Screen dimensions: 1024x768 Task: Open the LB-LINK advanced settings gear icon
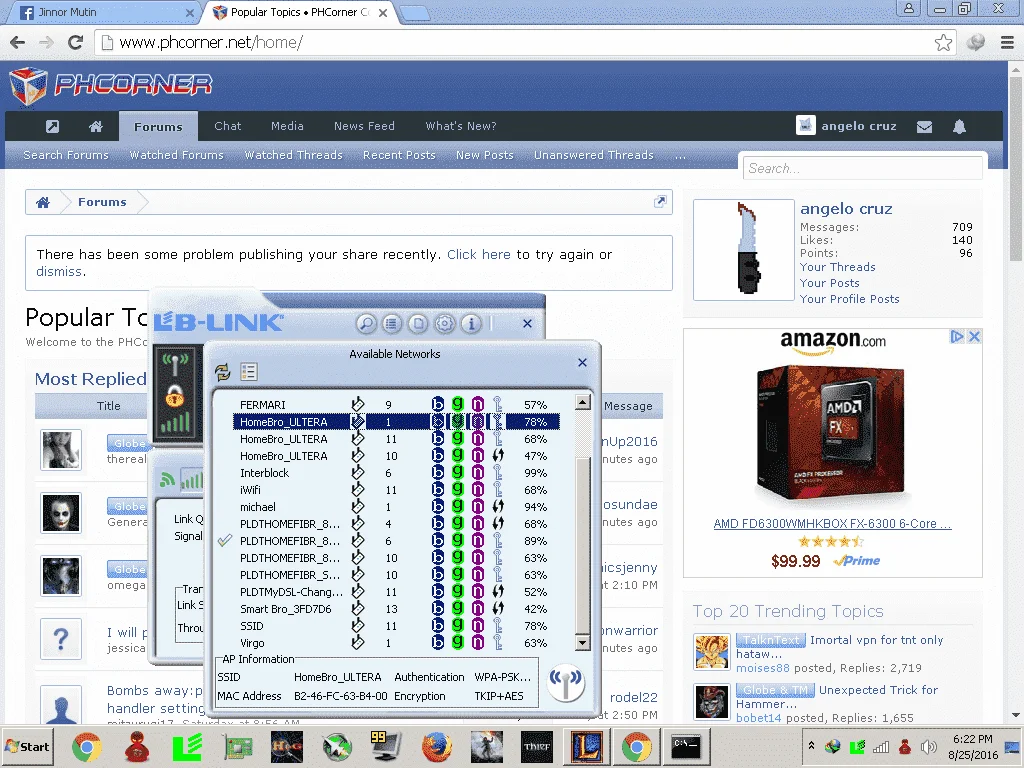pos(445,323)
